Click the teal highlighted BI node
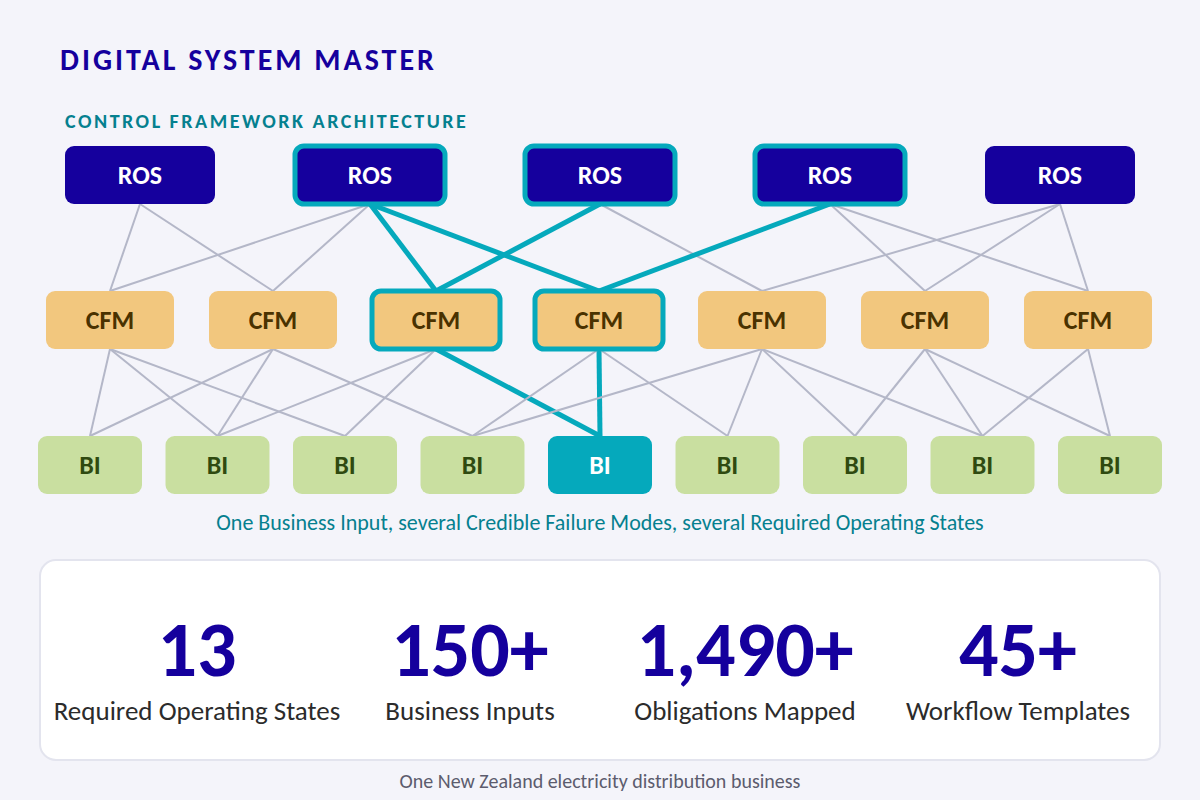 coord(600,465)
